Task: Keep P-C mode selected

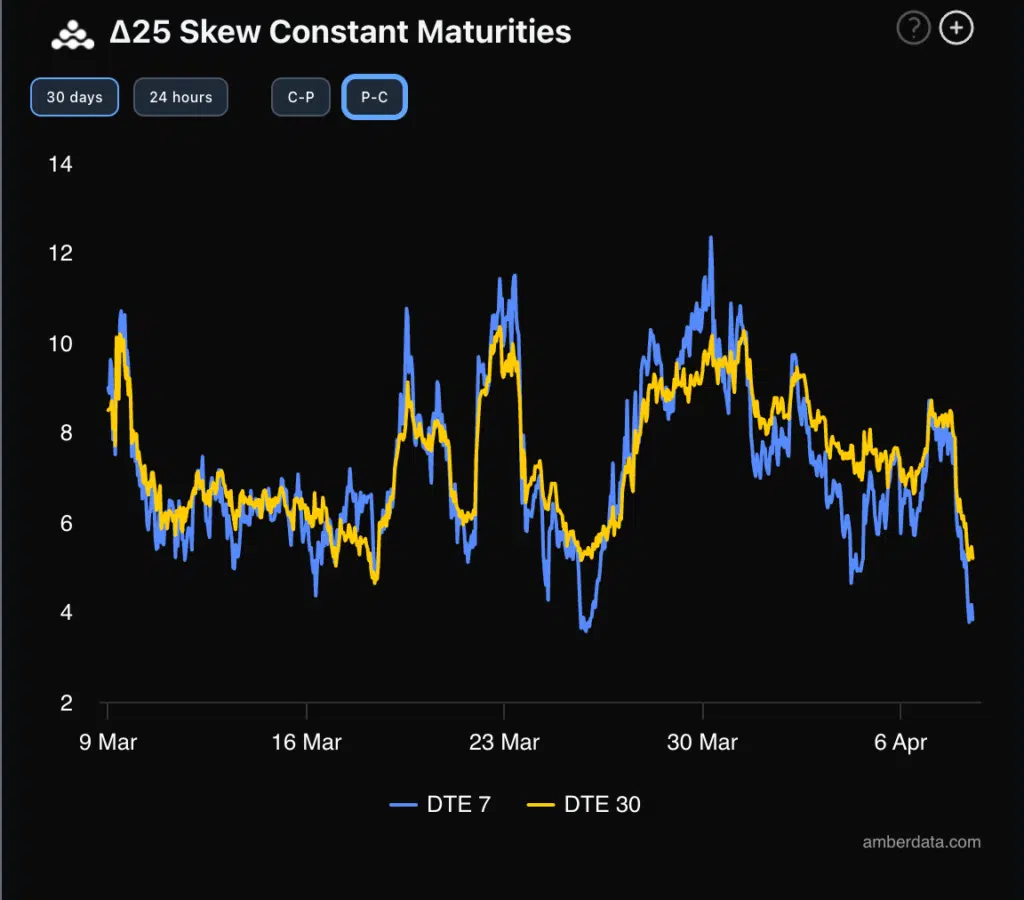Action: (x=374, y=97)
